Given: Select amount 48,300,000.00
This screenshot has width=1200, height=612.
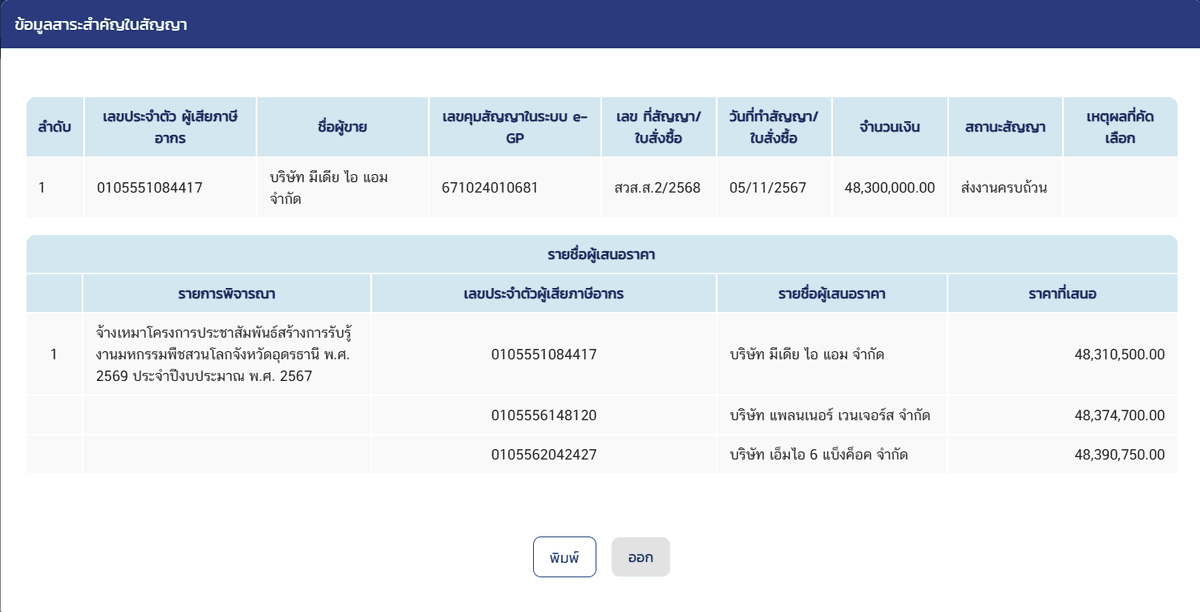Looking at the screenshot, I should (890, 187).
